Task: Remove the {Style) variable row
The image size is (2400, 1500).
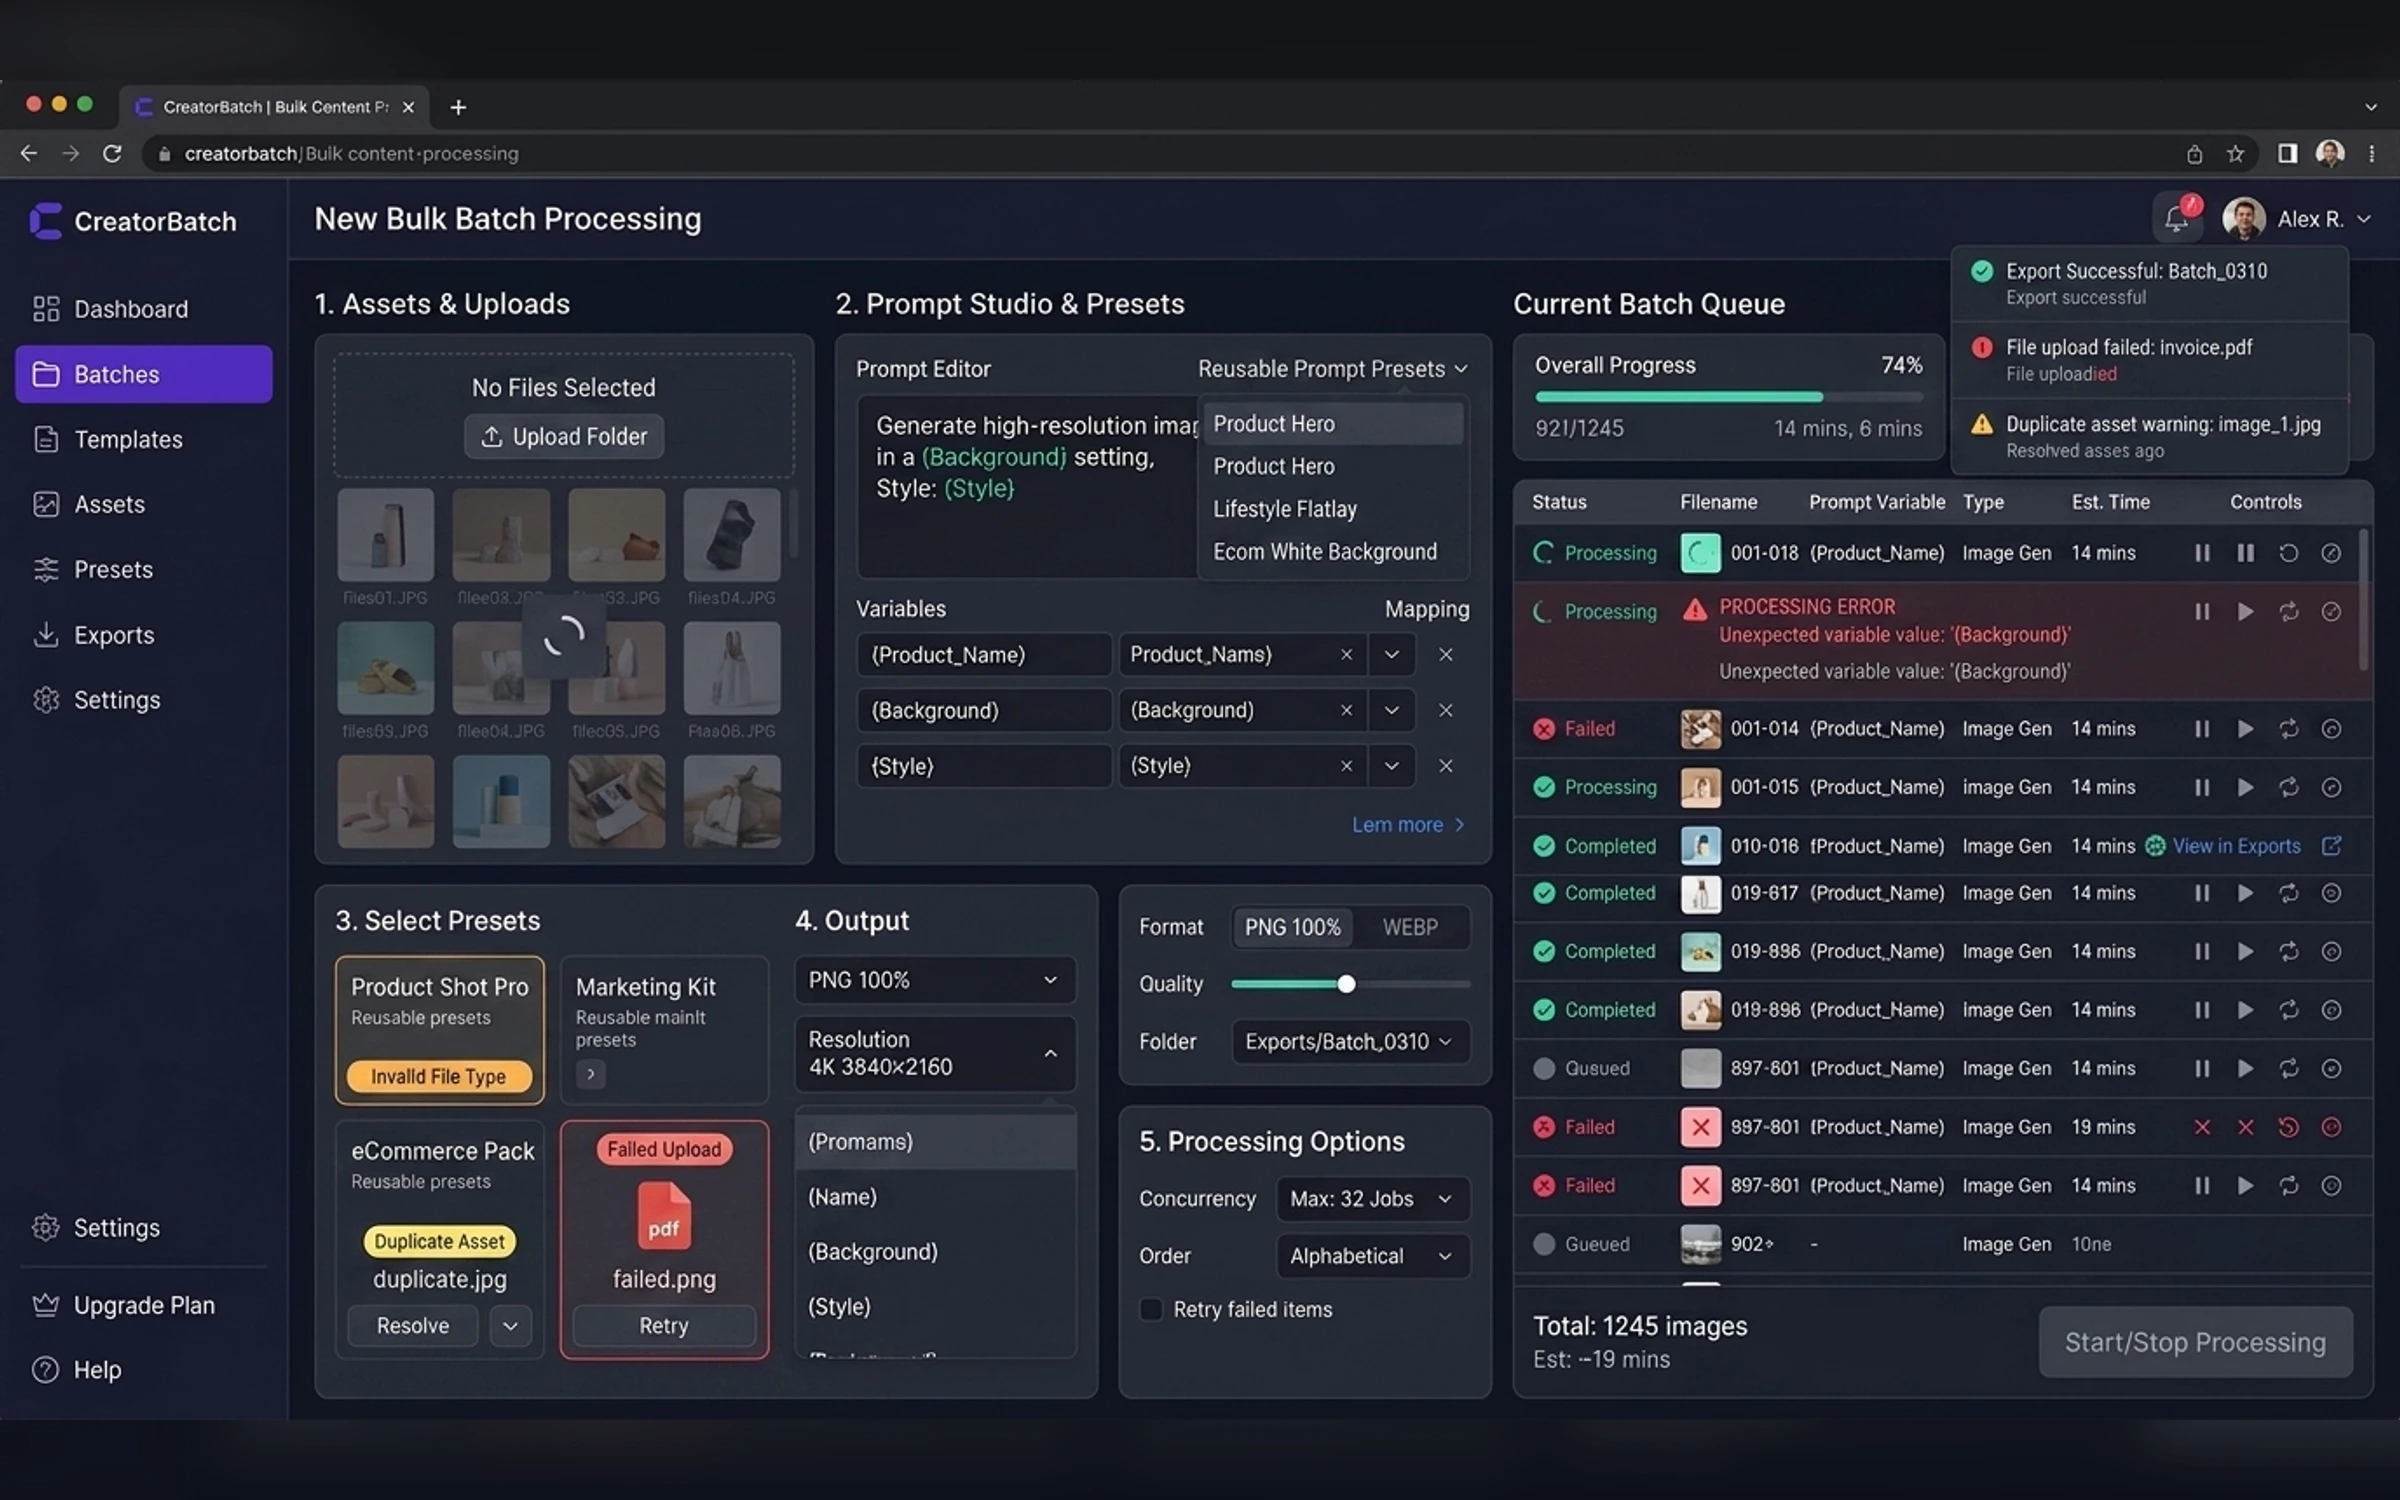Action: [1445, 766]
